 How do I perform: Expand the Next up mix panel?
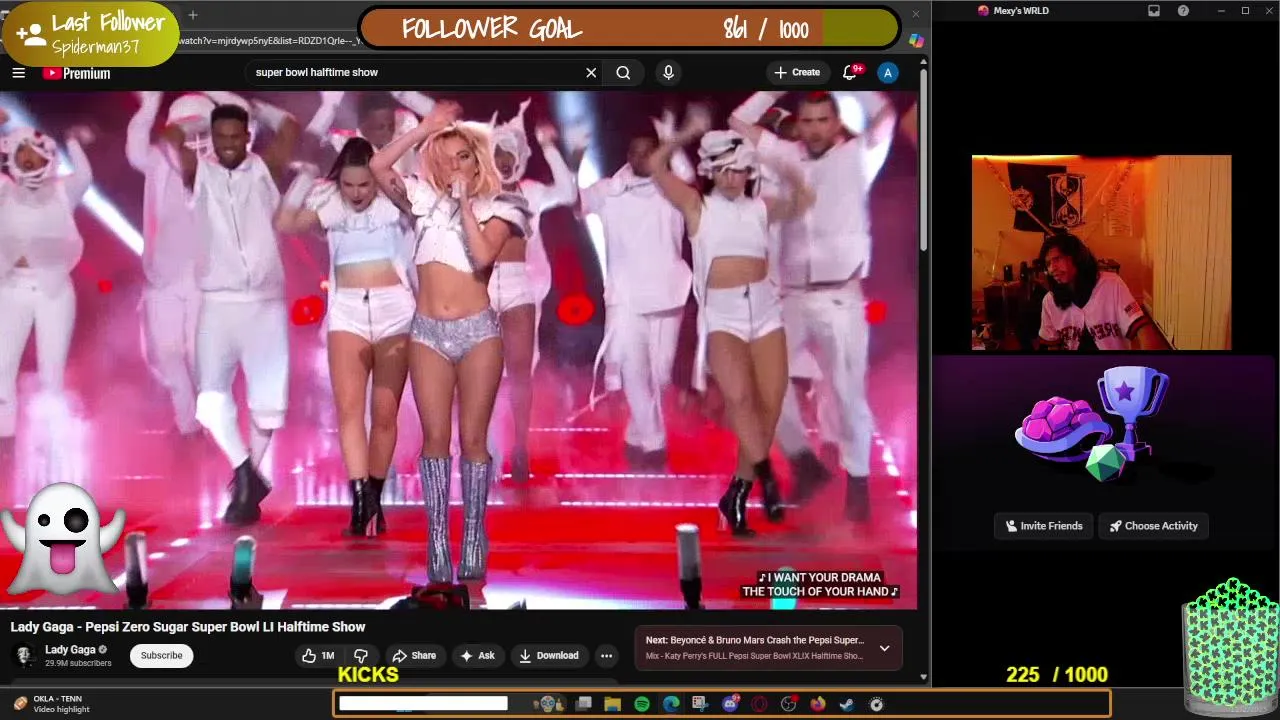tap(884, 648)
